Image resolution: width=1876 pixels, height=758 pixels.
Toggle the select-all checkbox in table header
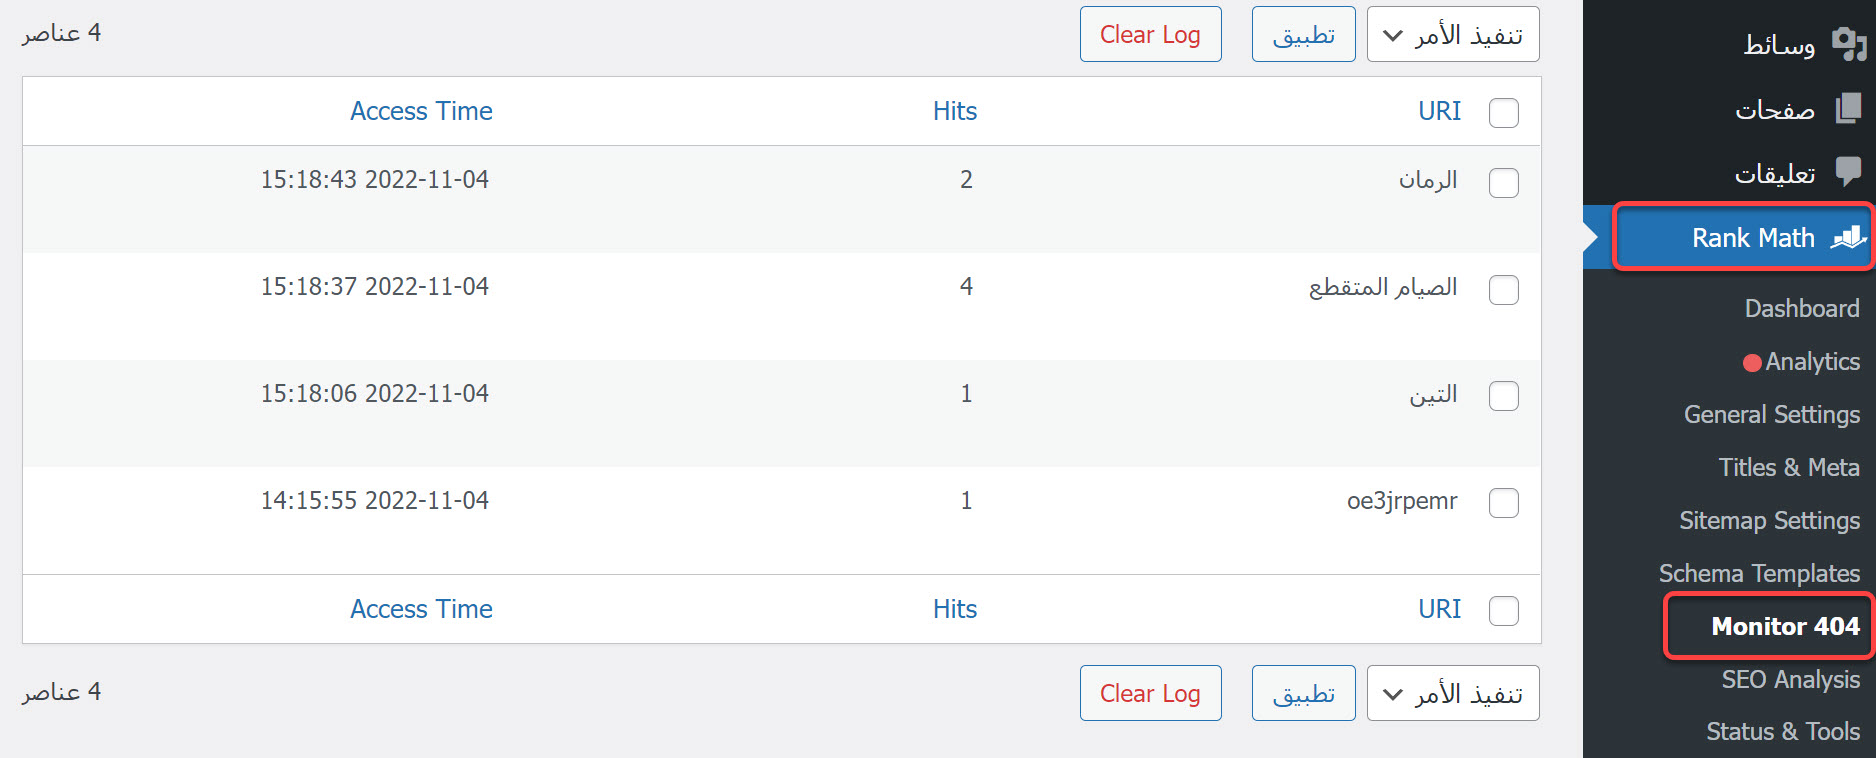pyautogui.click(x=1504, y=113)
